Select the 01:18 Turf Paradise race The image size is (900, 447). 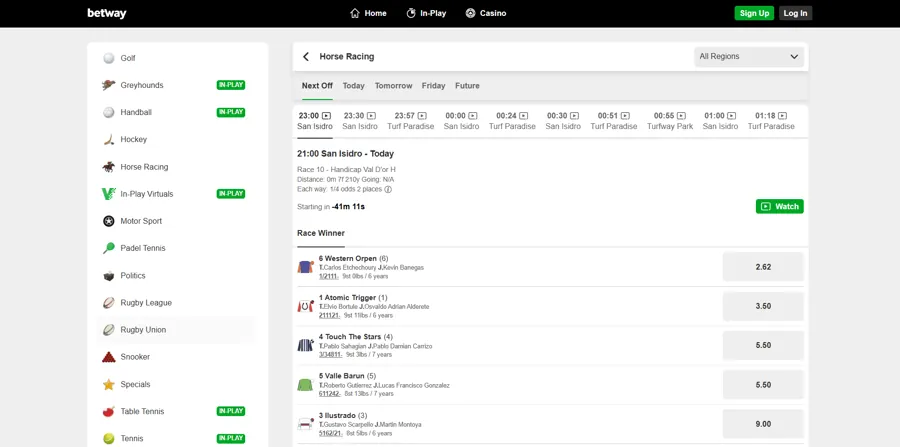[x=771, y=121]
